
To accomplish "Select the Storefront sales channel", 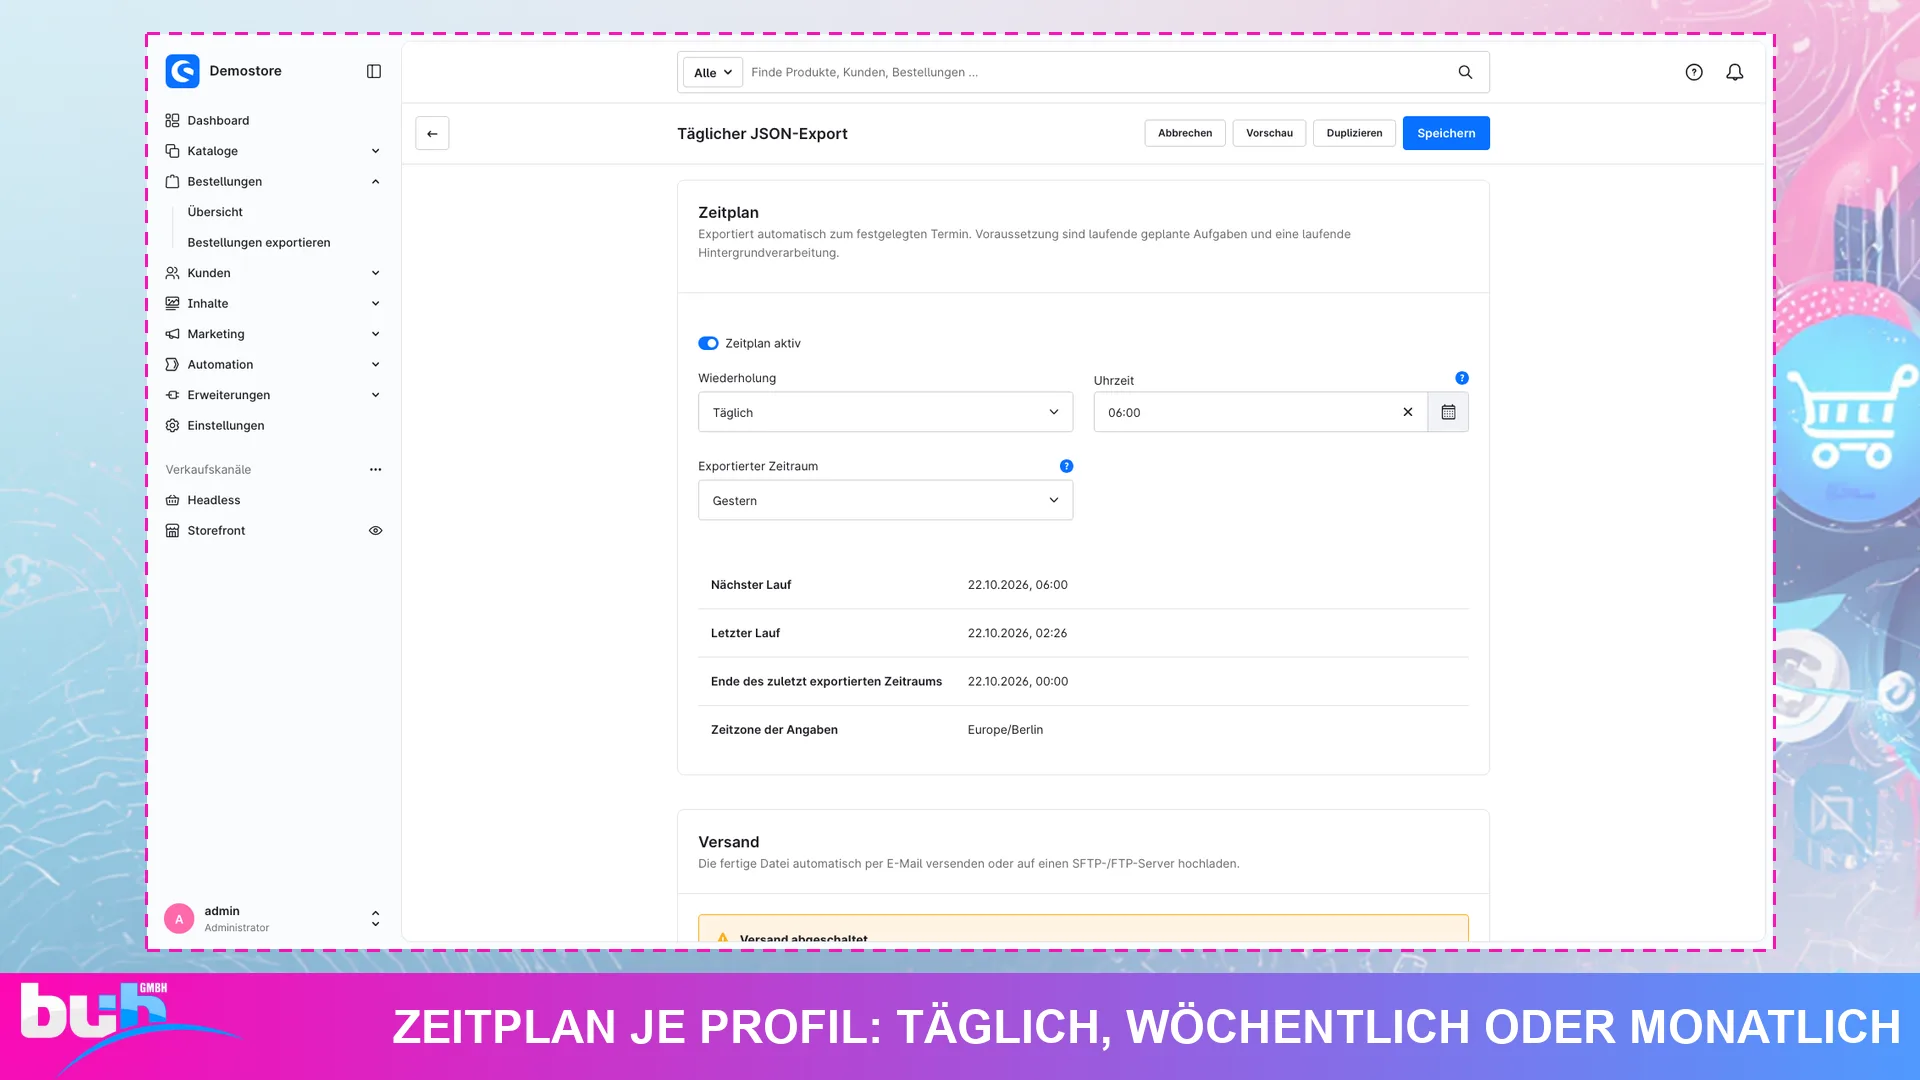I will pos(216,531).
